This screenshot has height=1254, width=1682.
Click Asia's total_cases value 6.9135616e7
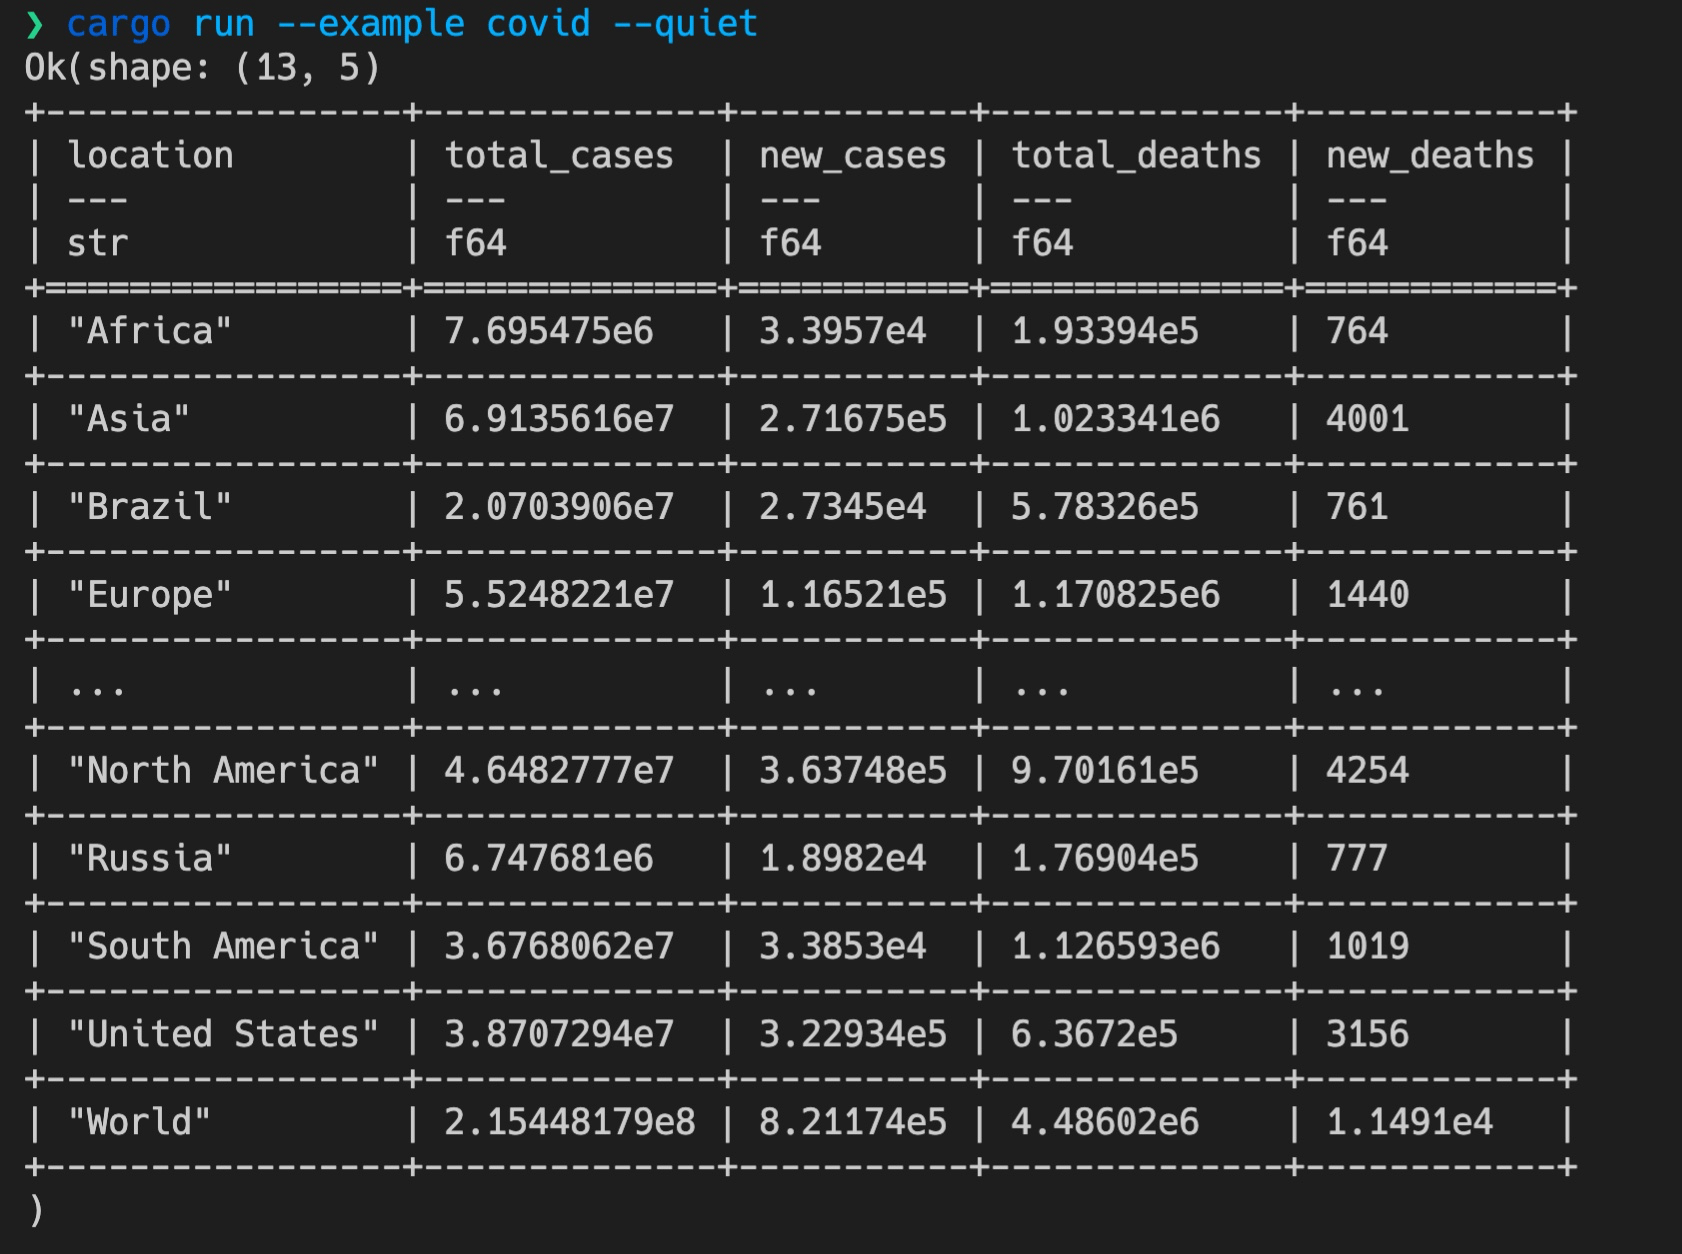point(558,420)
